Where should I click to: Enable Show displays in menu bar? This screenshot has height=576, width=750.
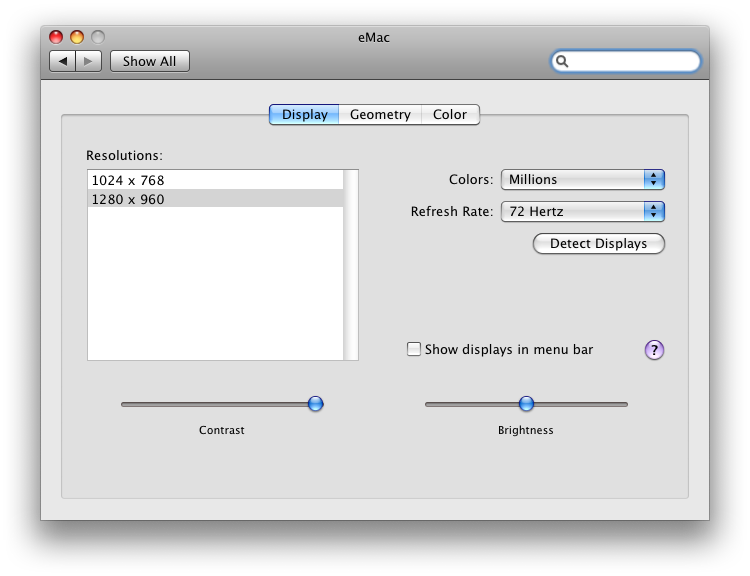(x=413, y=349)
